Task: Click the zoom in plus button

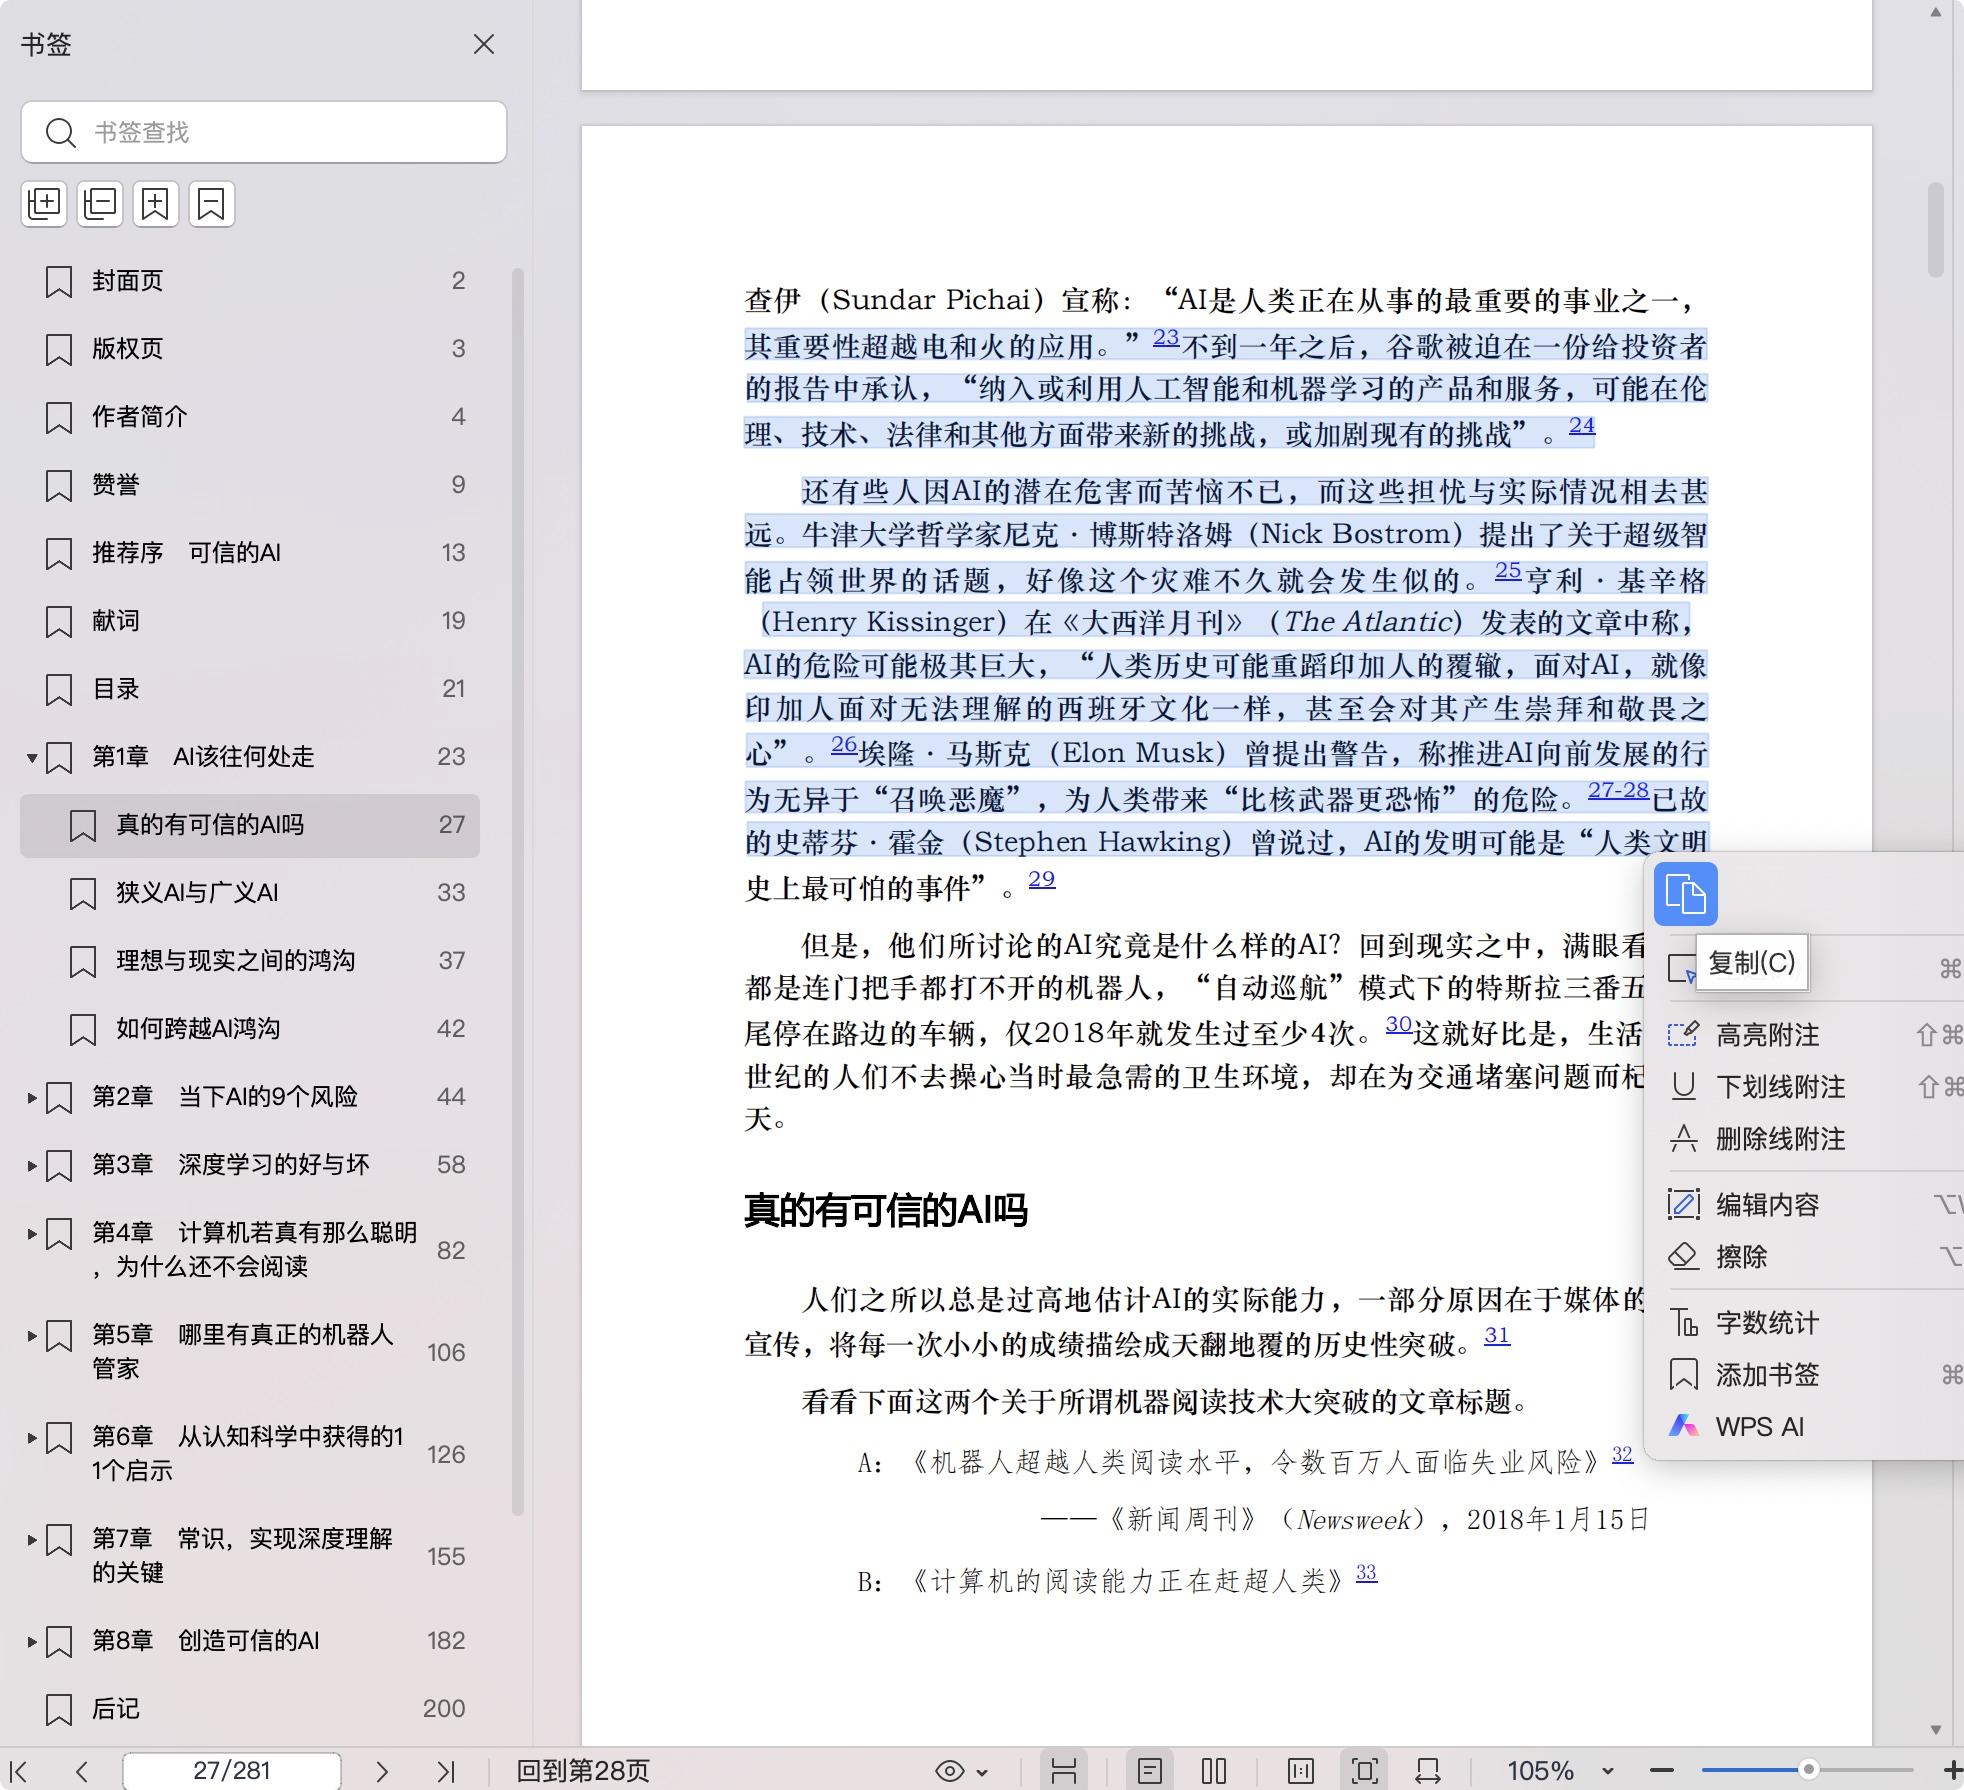Action: click(1951, 1771)
